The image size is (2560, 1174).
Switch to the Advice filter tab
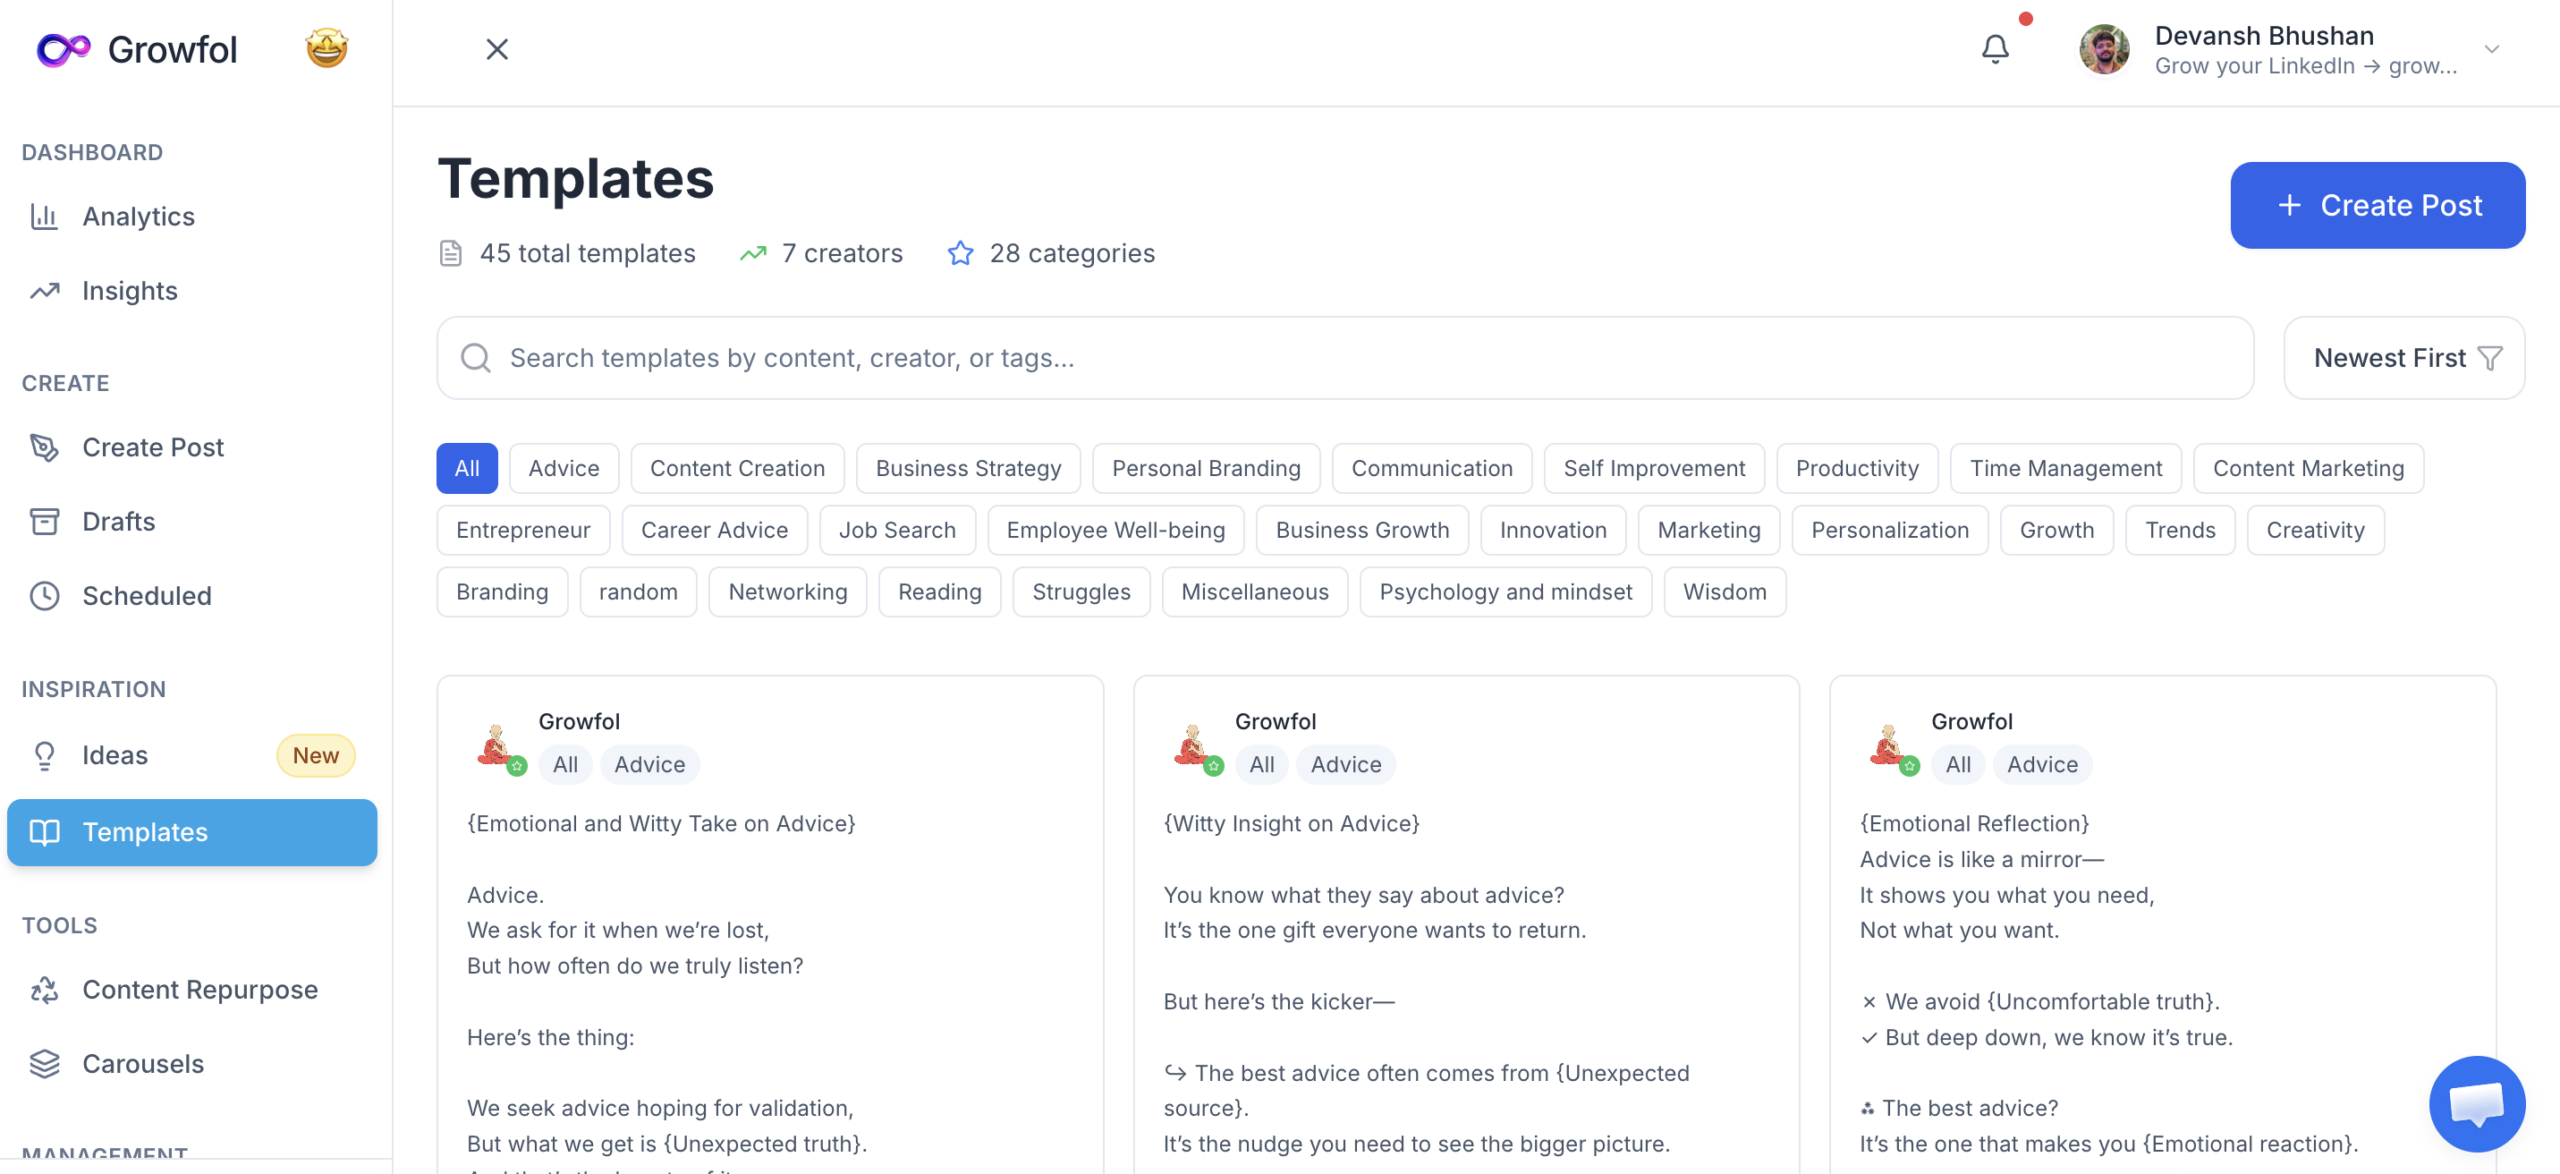pyautogui.click(x=564, y=467)
